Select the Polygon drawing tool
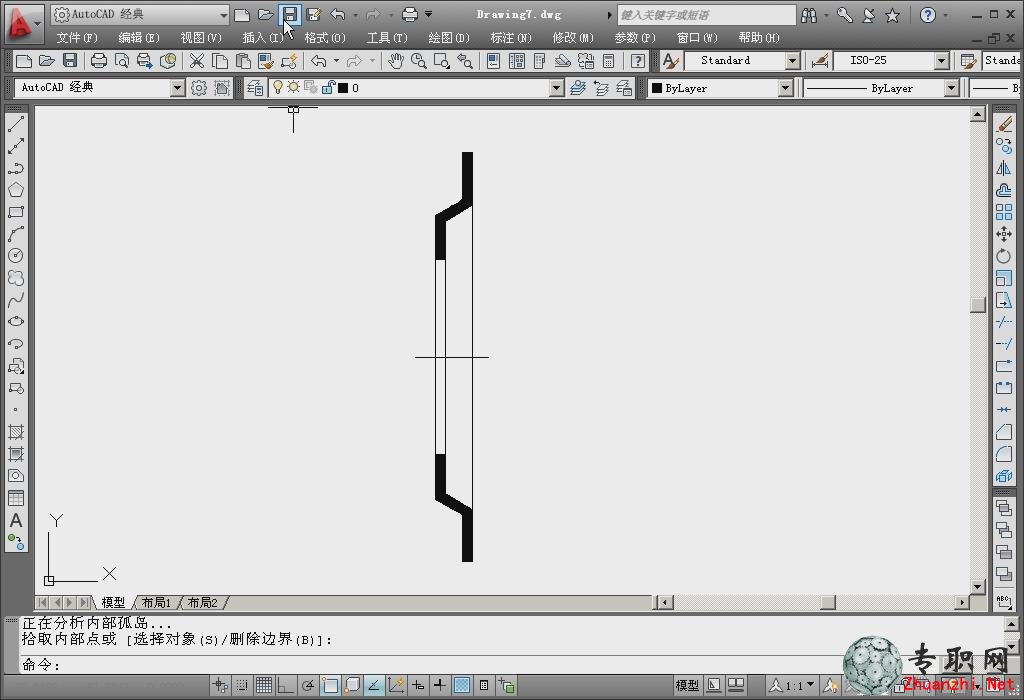Viewport: 1024px width, 700px height. click(16, 190)
